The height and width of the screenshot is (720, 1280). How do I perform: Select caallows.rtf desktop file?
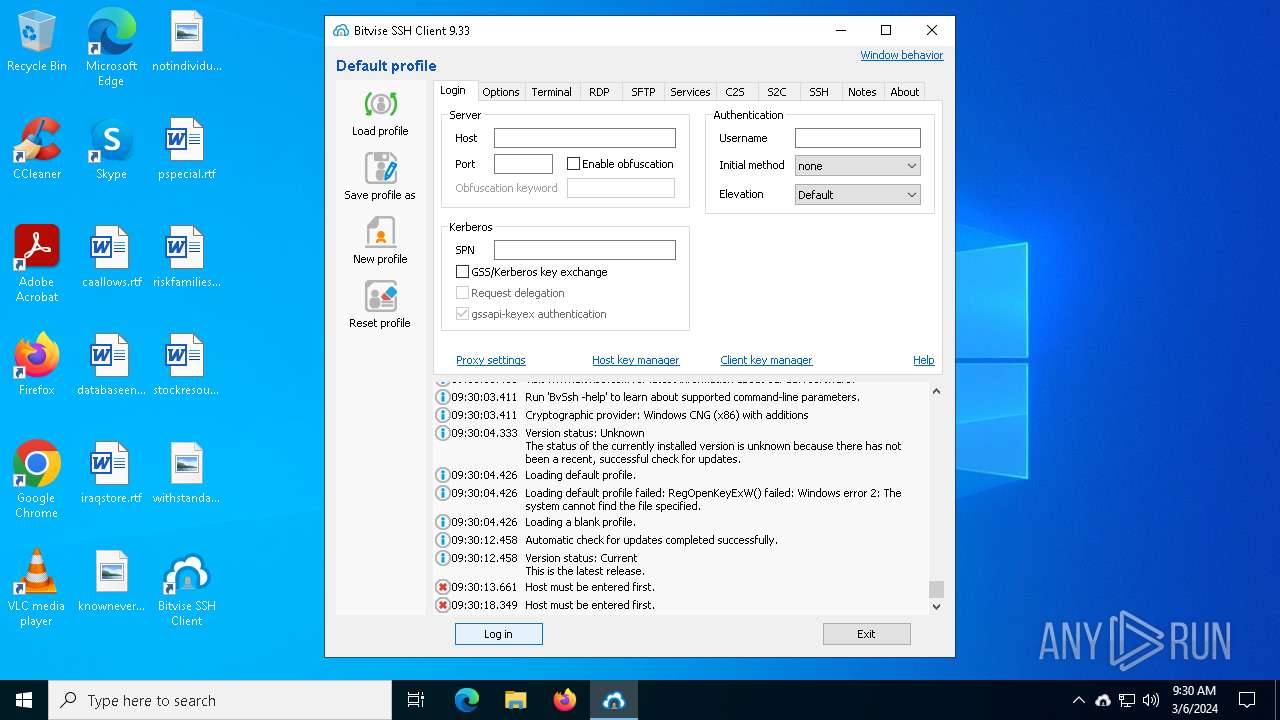point(111,256)
